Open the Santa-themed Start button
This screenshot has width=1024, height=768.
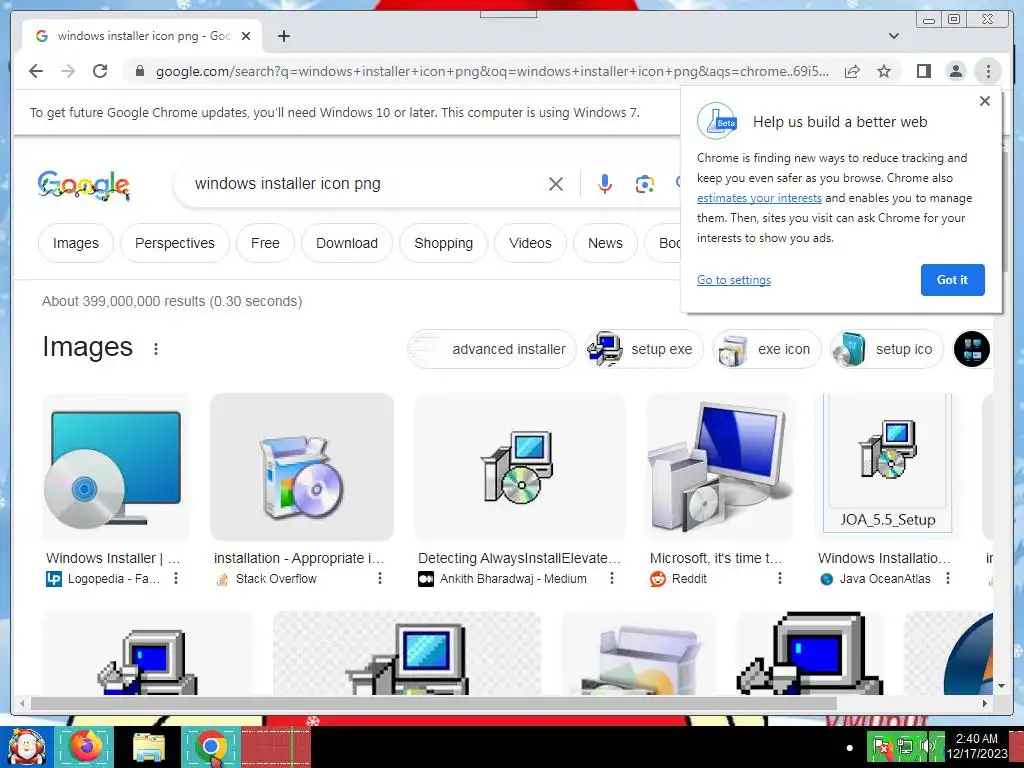(x=26, y=746)
